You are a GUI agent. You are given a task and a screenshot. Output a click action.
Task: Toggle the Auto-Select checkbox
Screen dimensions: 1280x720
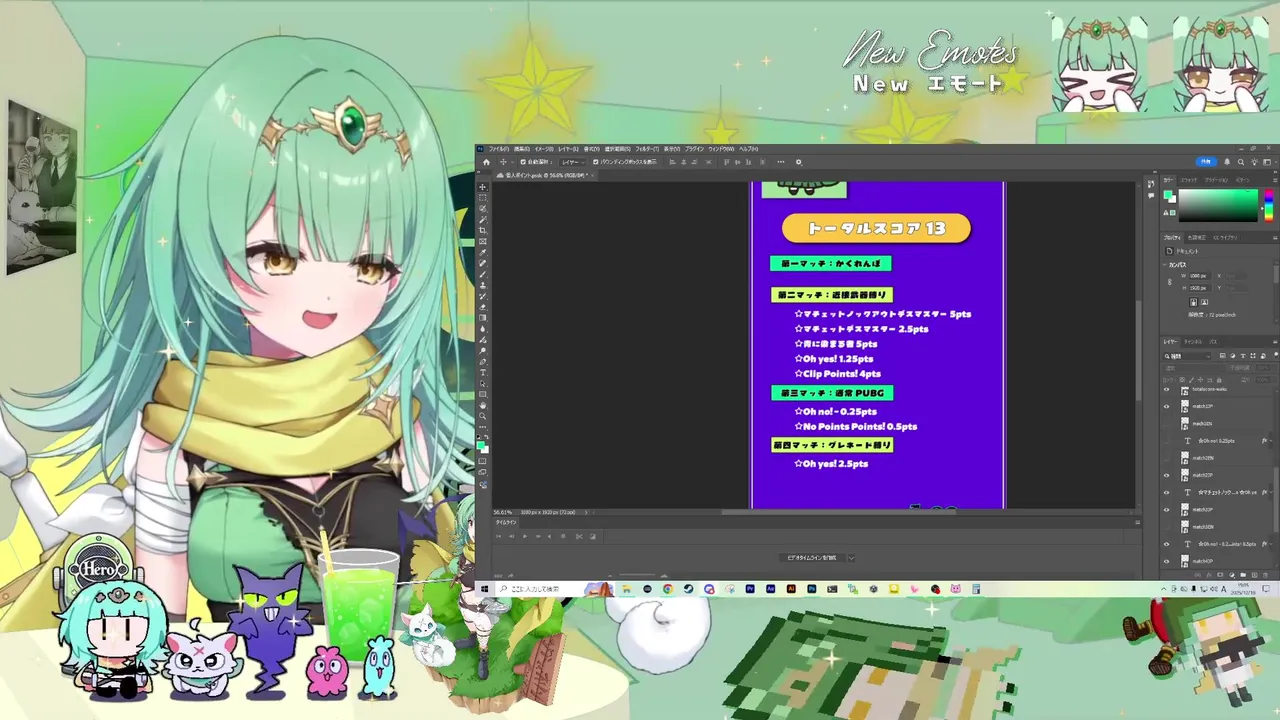[523, 162]
